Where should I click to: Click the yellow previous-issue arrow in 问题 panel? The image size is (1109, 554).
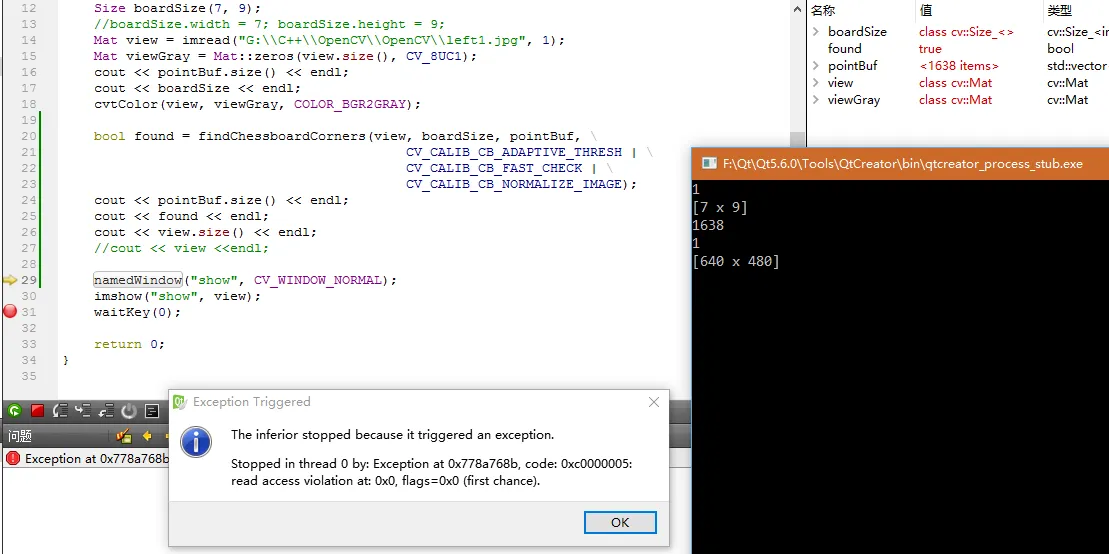pyautogui.click(x=147, y=436)
